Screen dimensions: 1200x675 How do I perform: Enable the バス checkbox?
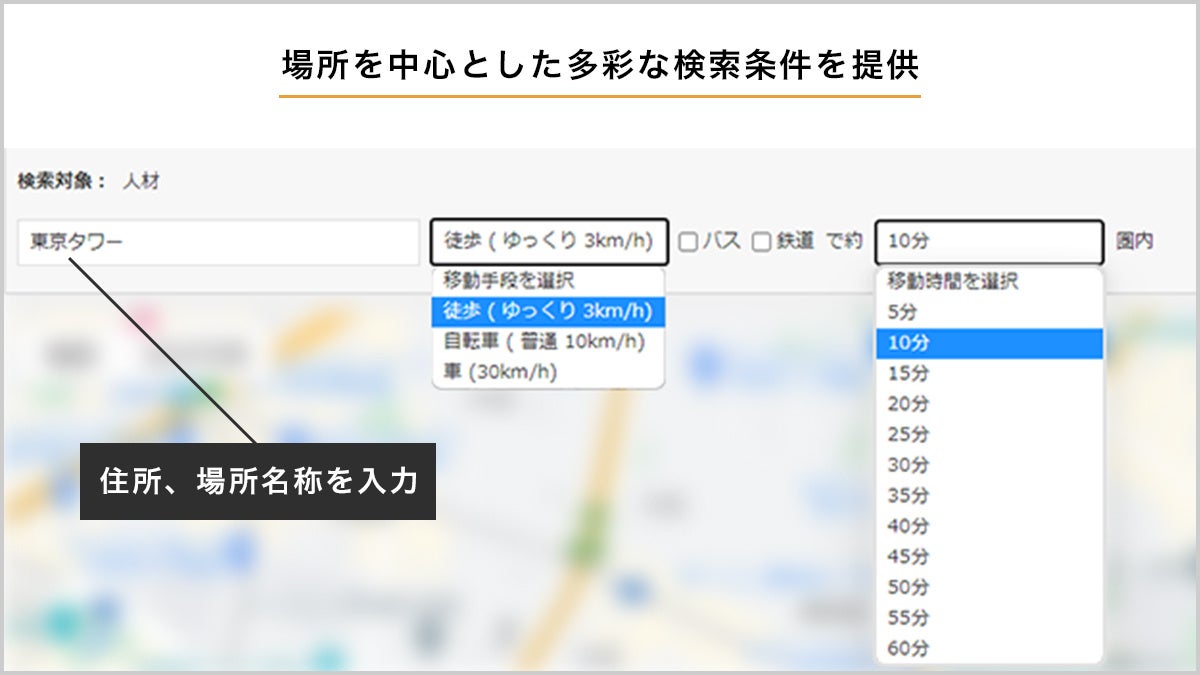(x=687, y=242)
